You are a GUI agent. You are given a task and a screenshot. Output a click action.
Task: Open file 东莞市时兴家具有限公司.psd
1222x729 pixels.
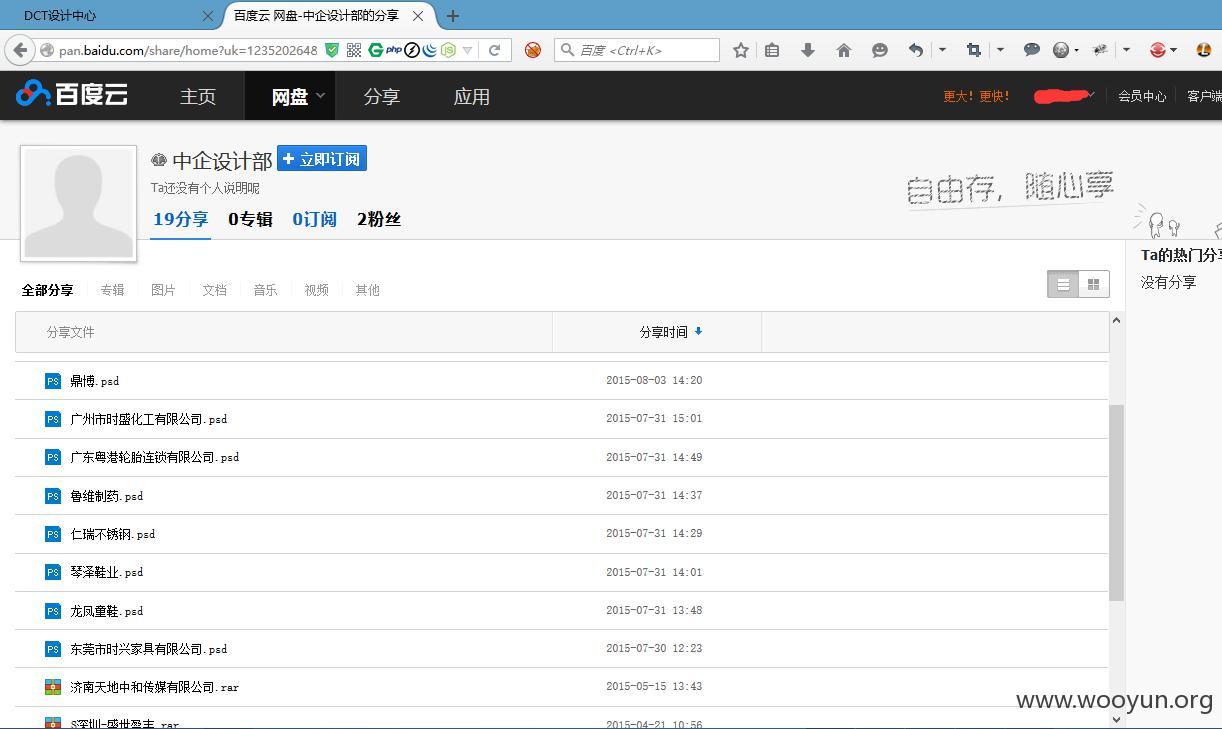149,649
